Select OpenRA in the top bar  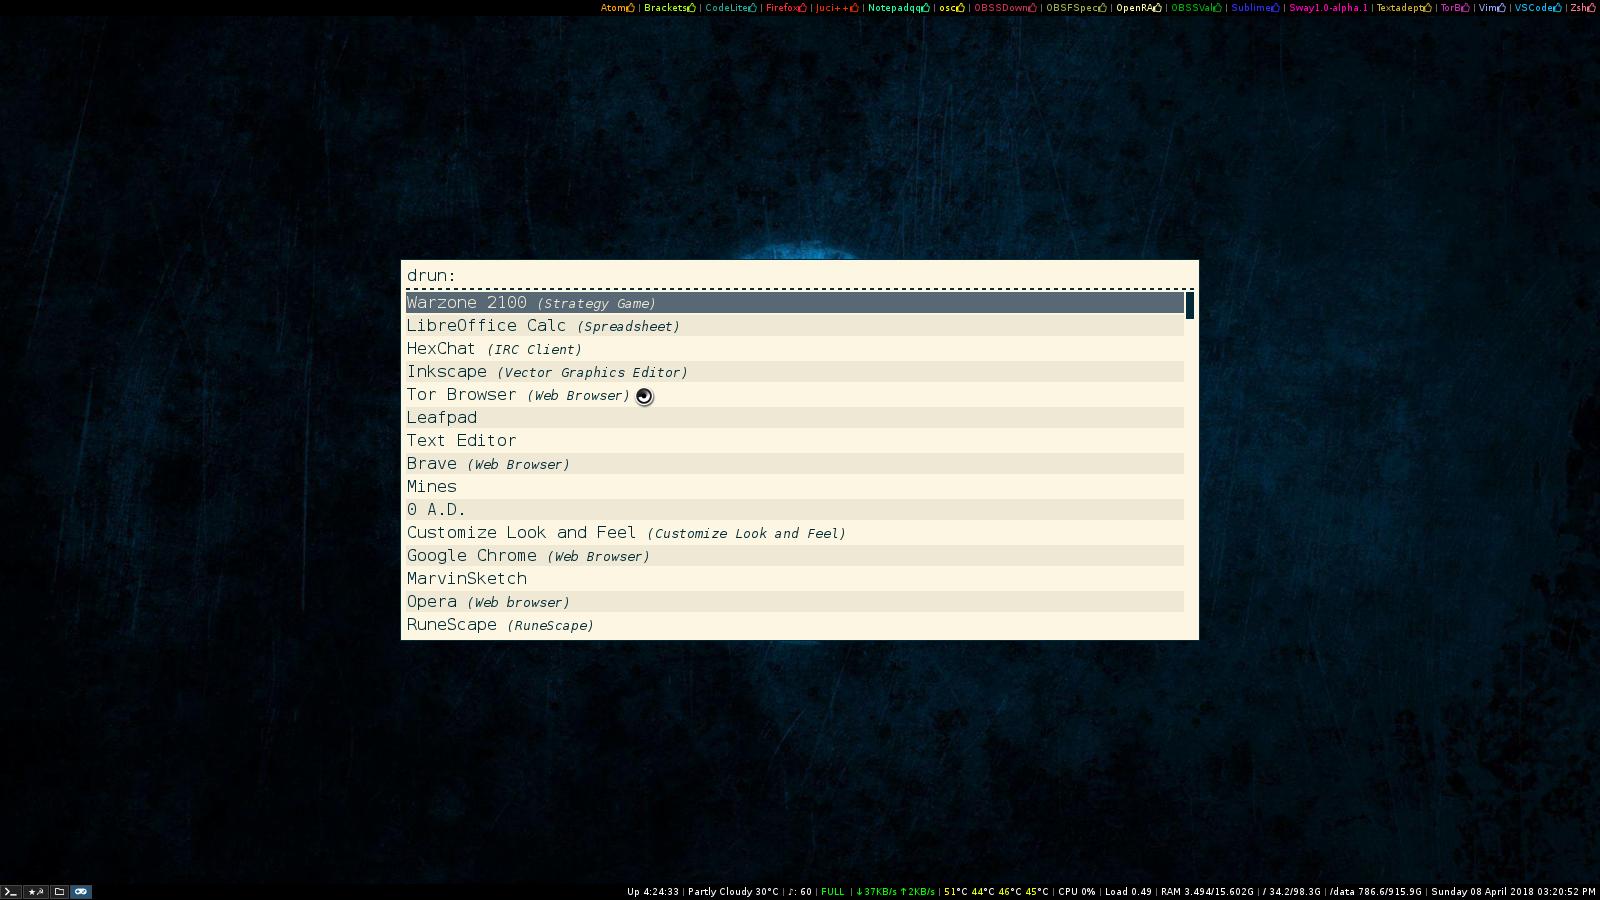(x=1133, y=7)
